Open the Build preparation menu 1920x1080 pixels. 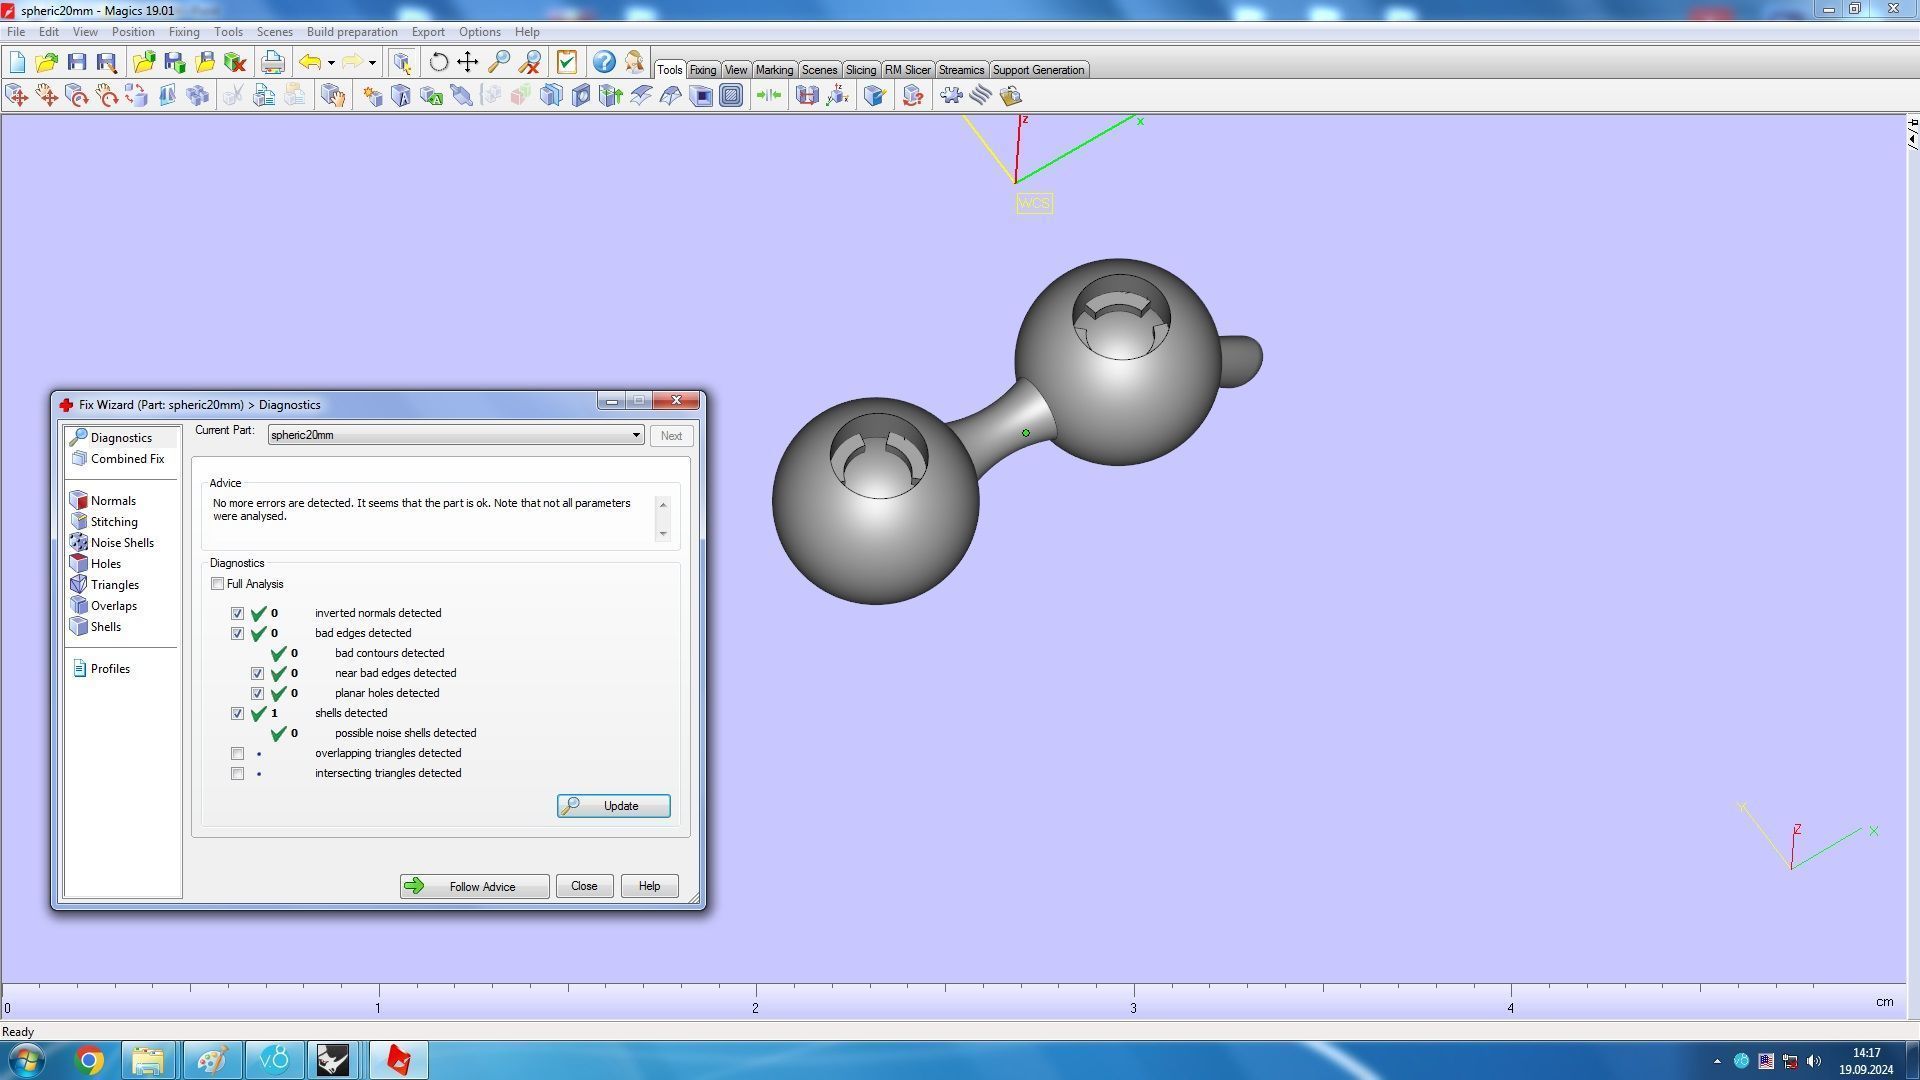click(352, 32)
